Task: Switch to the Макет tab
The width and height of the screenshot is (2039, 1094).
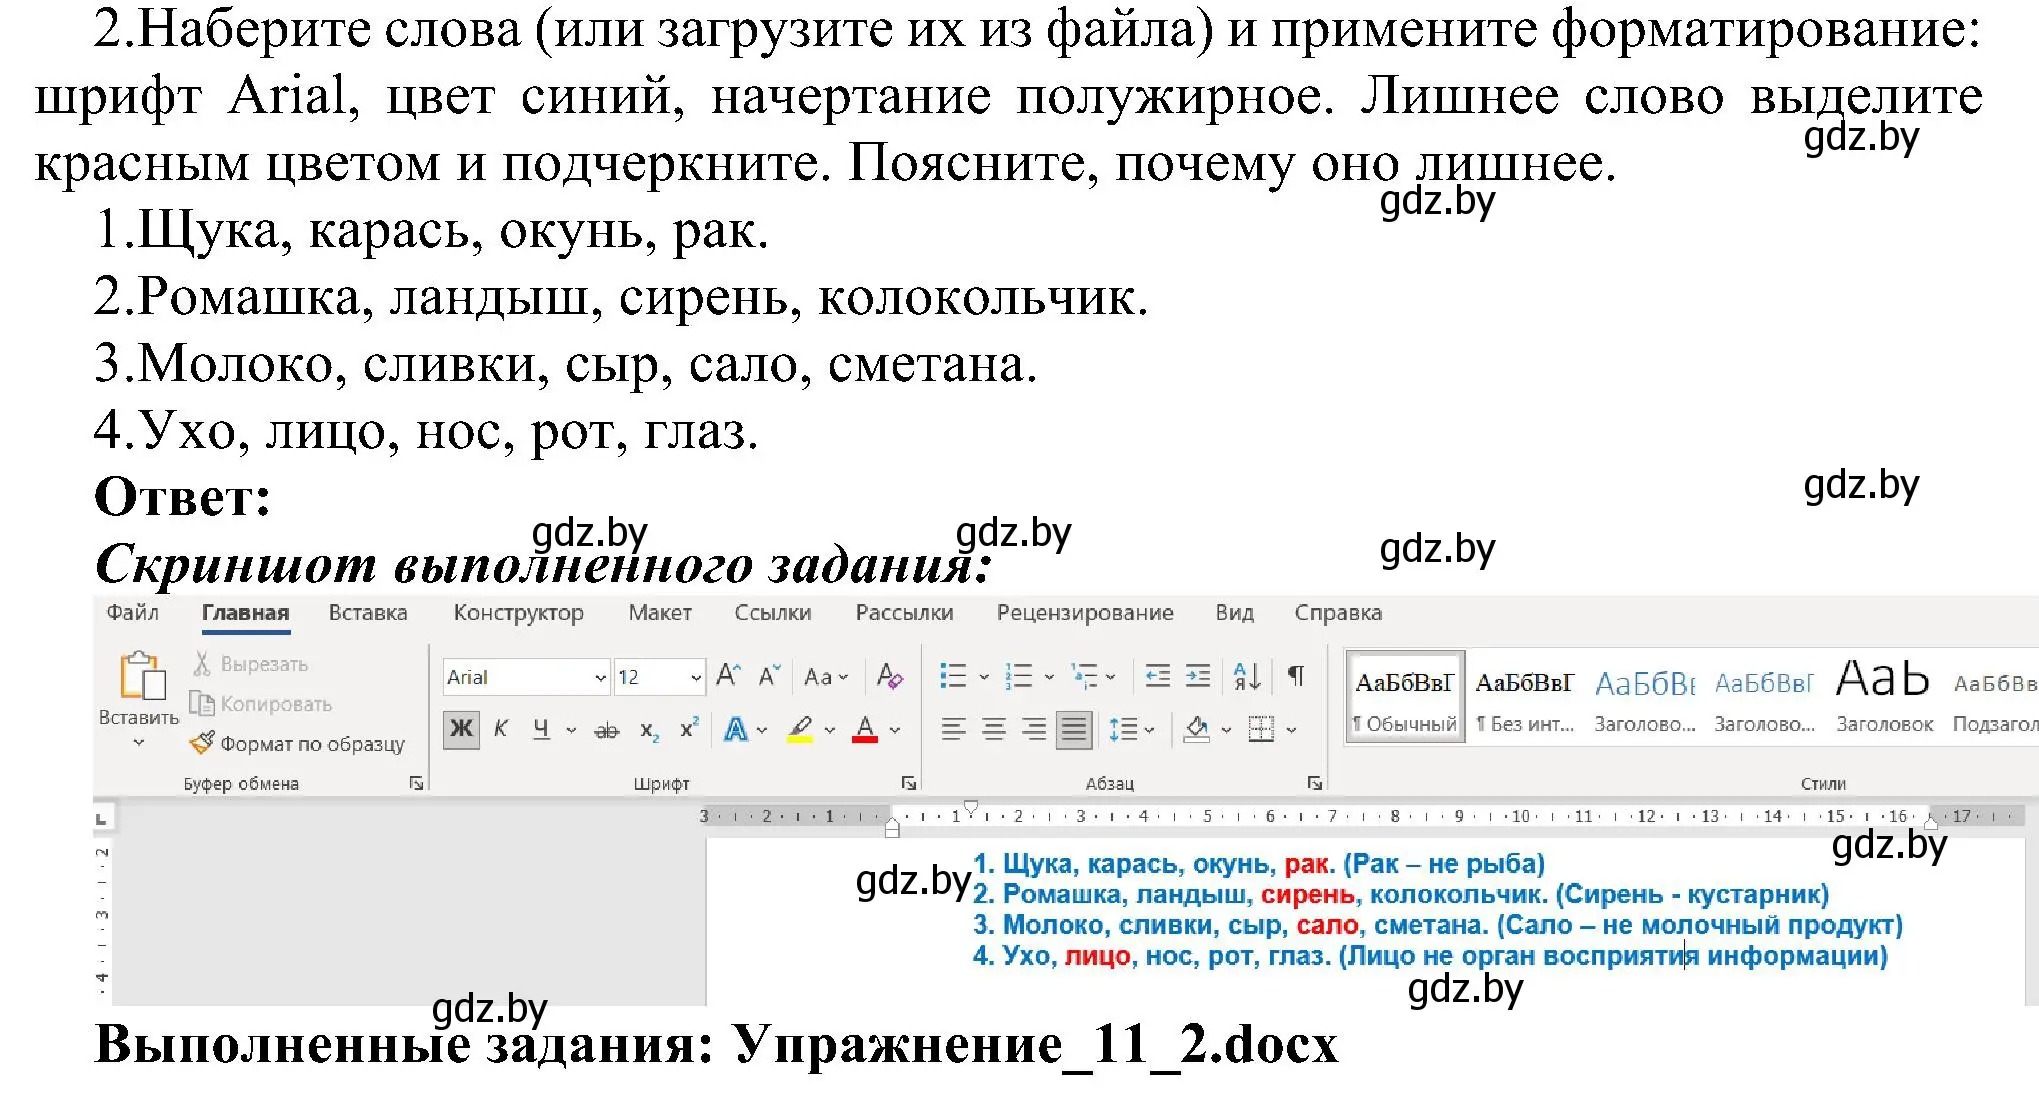Action: 660,612
